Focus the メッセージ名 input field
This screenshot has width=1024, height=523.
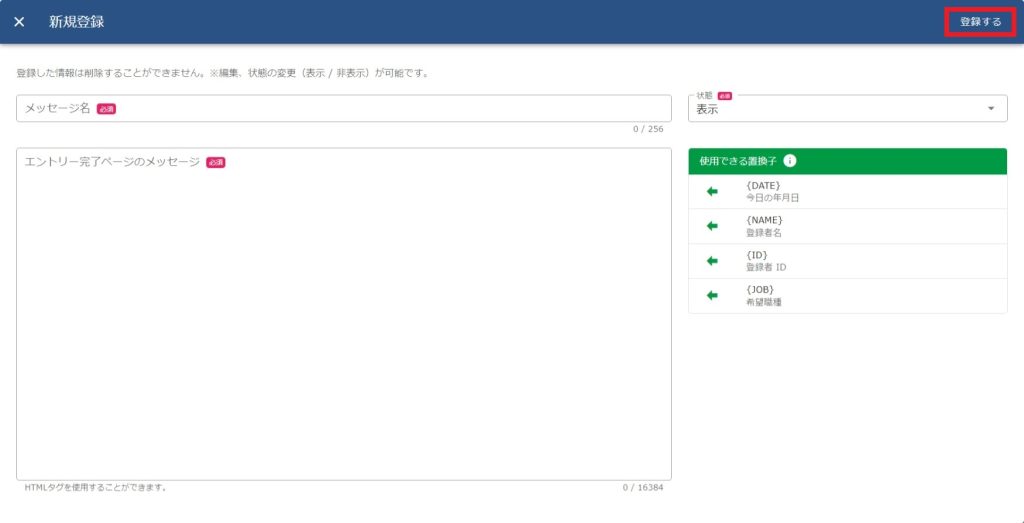[x=343, y=108]
